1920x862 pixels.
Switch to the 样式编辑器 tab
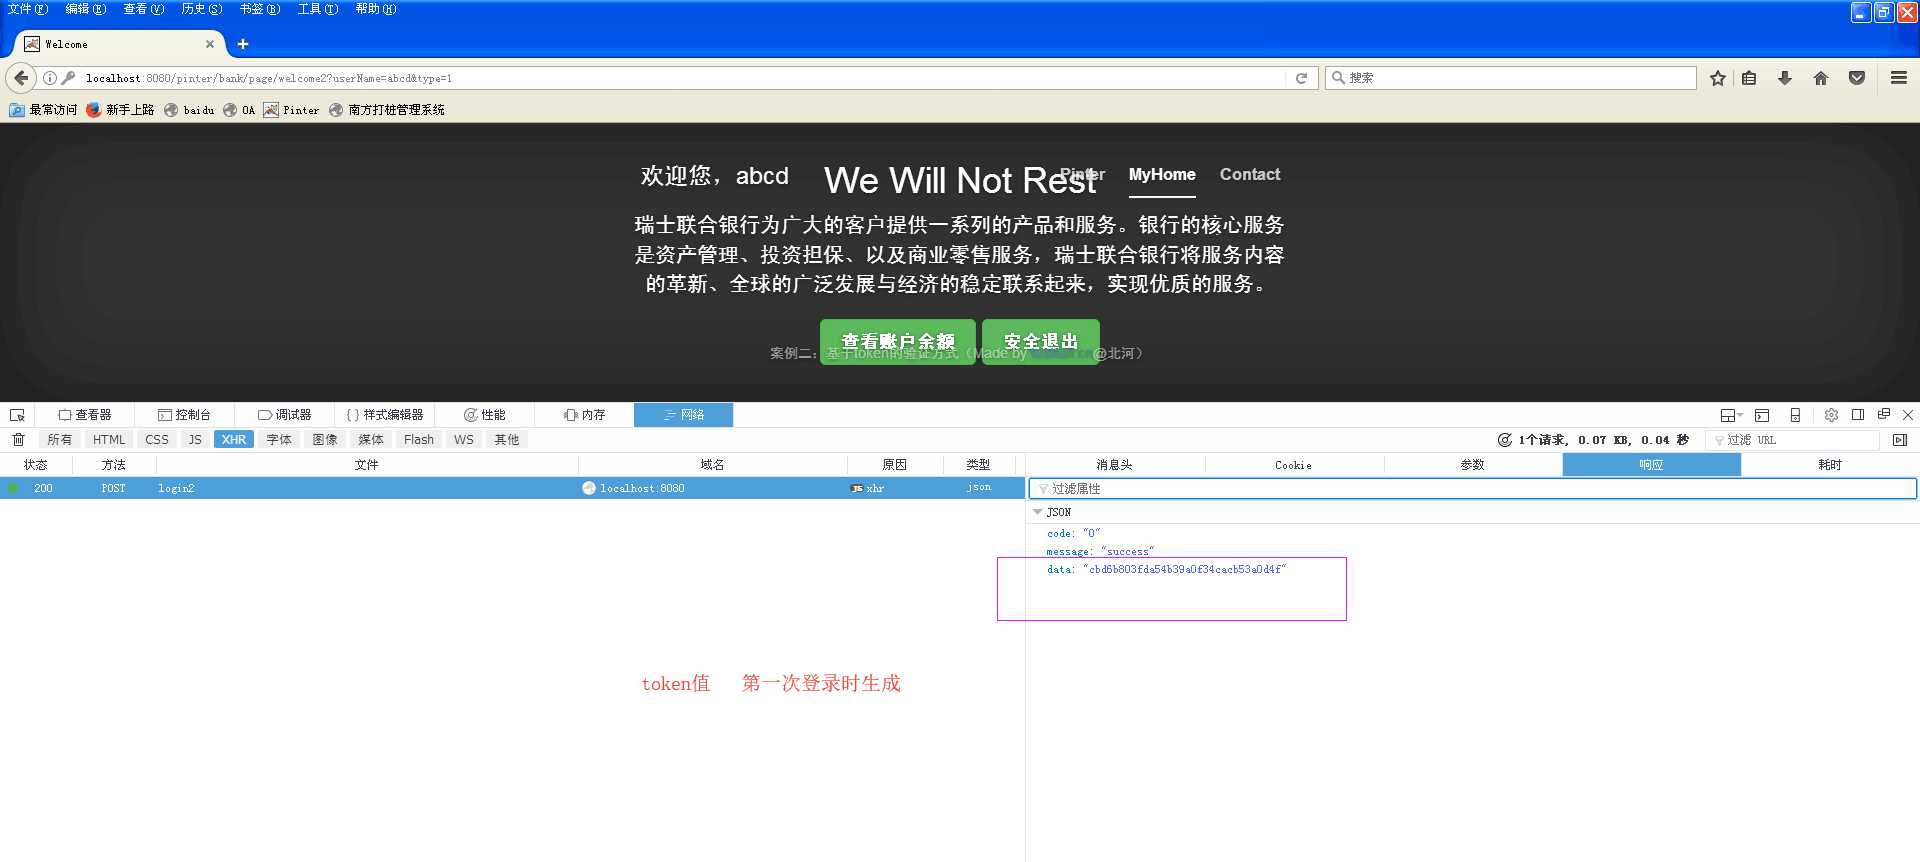pos(385,415)
